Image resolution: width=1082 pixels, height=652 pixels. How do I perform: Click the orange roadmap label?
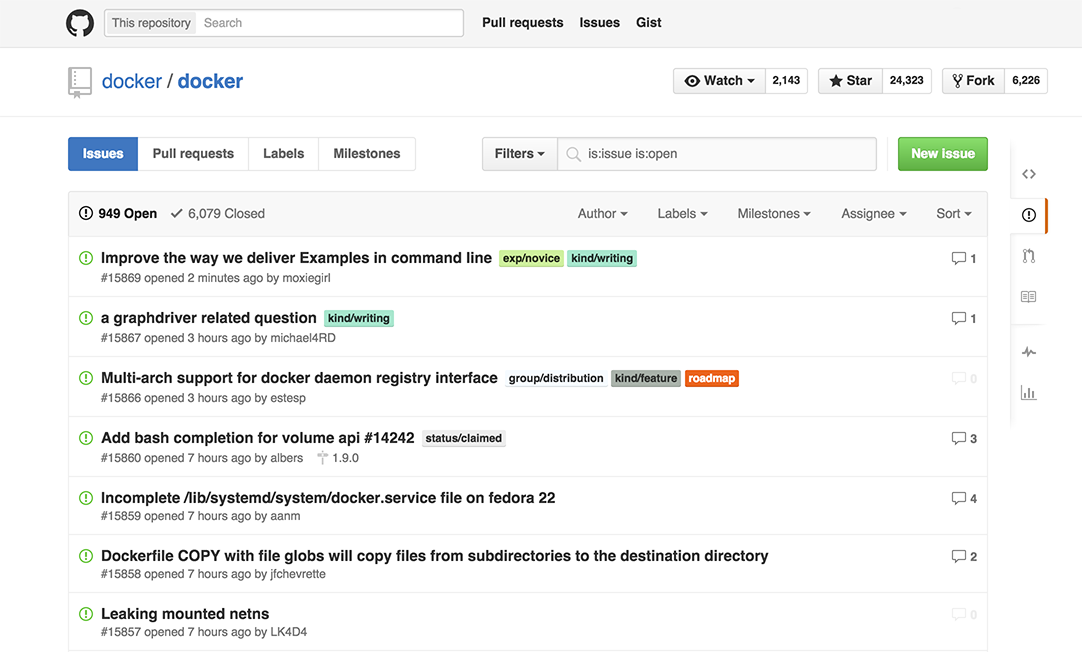(711, 378)
